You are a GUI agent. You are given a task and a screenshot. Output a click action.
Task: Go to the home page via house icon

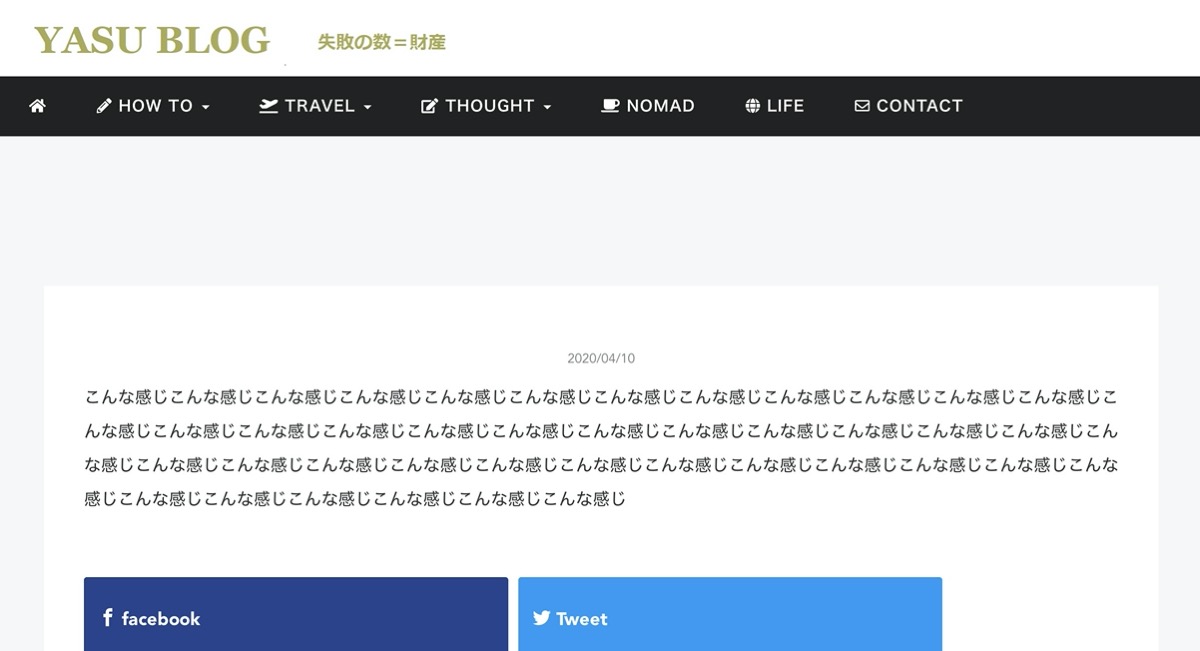click(x=37, y=106)
